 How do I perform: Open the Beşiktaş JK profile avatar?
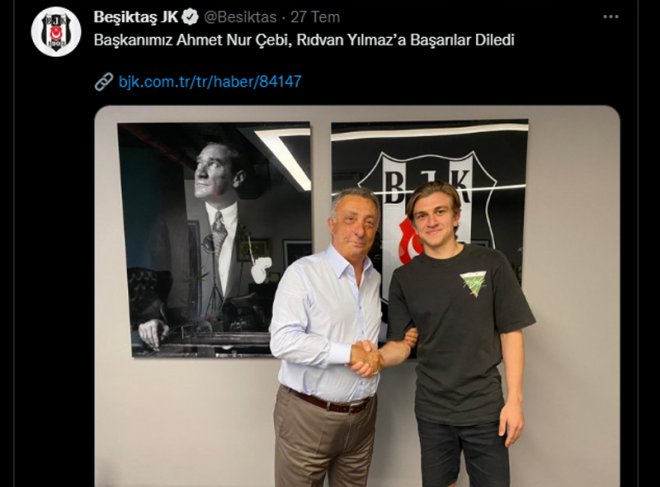(x=56, y=32)
